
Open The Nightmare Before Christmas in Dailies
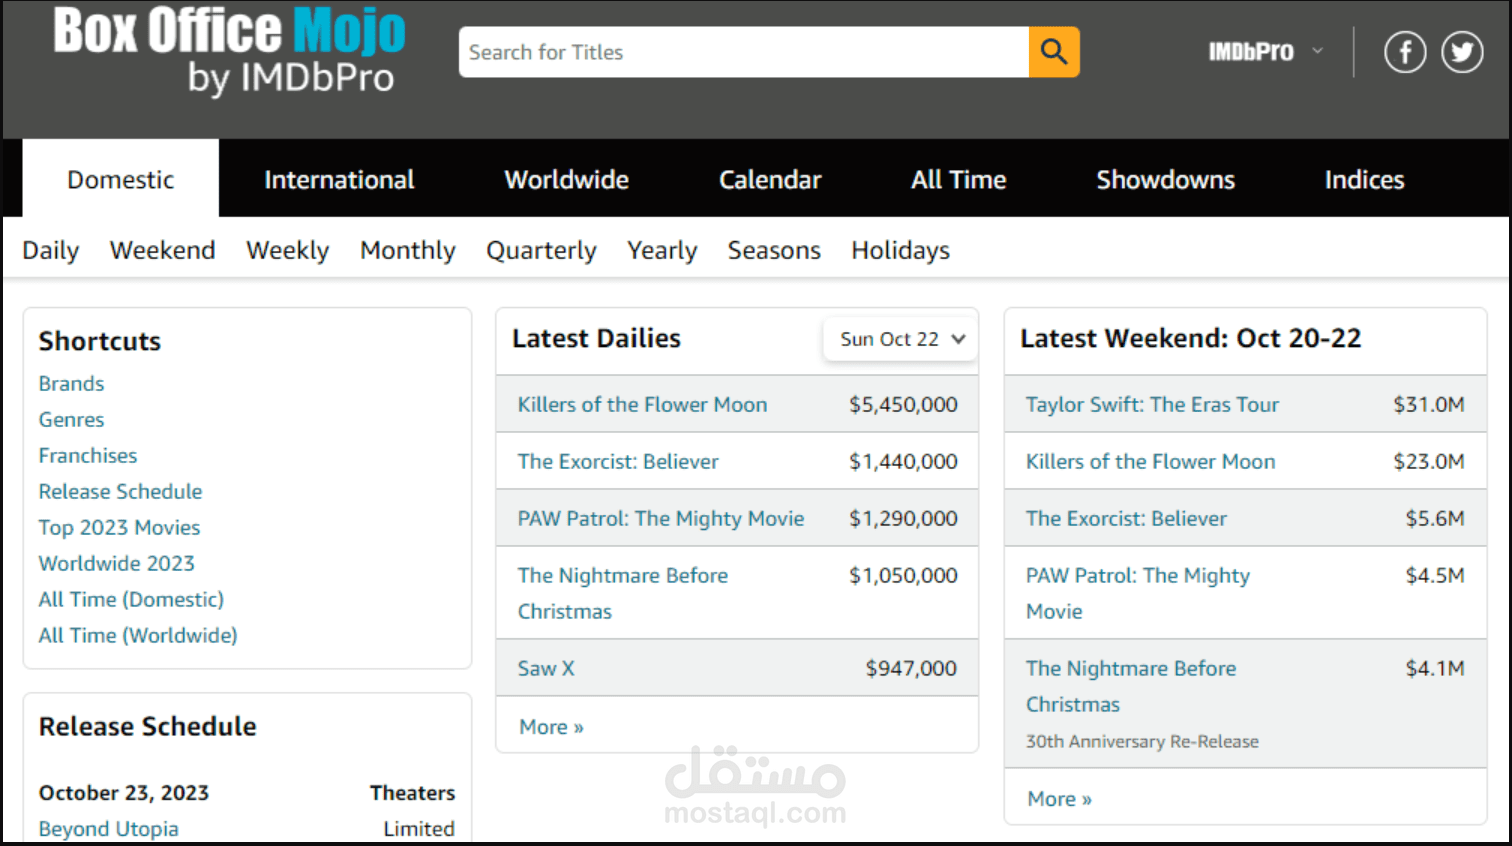(x=623, y=593)
